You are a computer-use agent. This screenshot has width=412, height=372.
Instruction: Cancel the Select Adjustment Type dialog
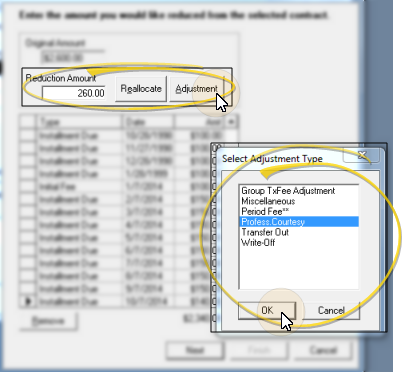pyautogui.click(x=331, y=310)
